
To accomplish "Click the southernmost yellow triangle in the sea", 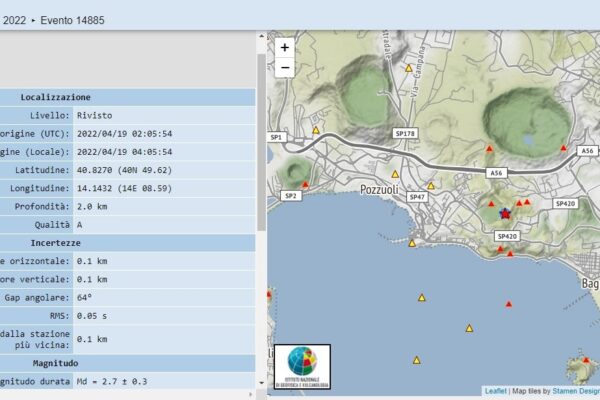I will tap(416, 359).
